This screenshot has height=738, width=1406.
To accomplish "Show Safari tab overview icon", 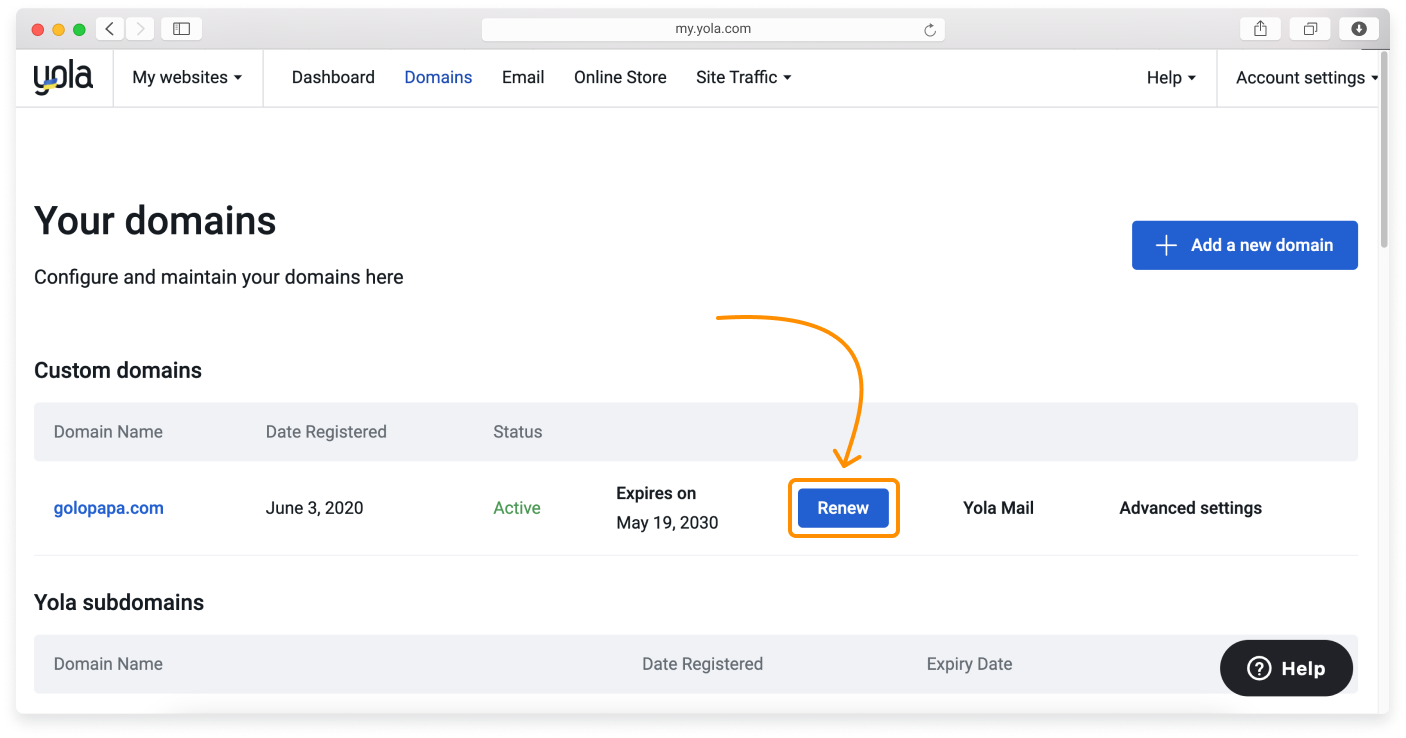I will click(x=1309, y=29).
